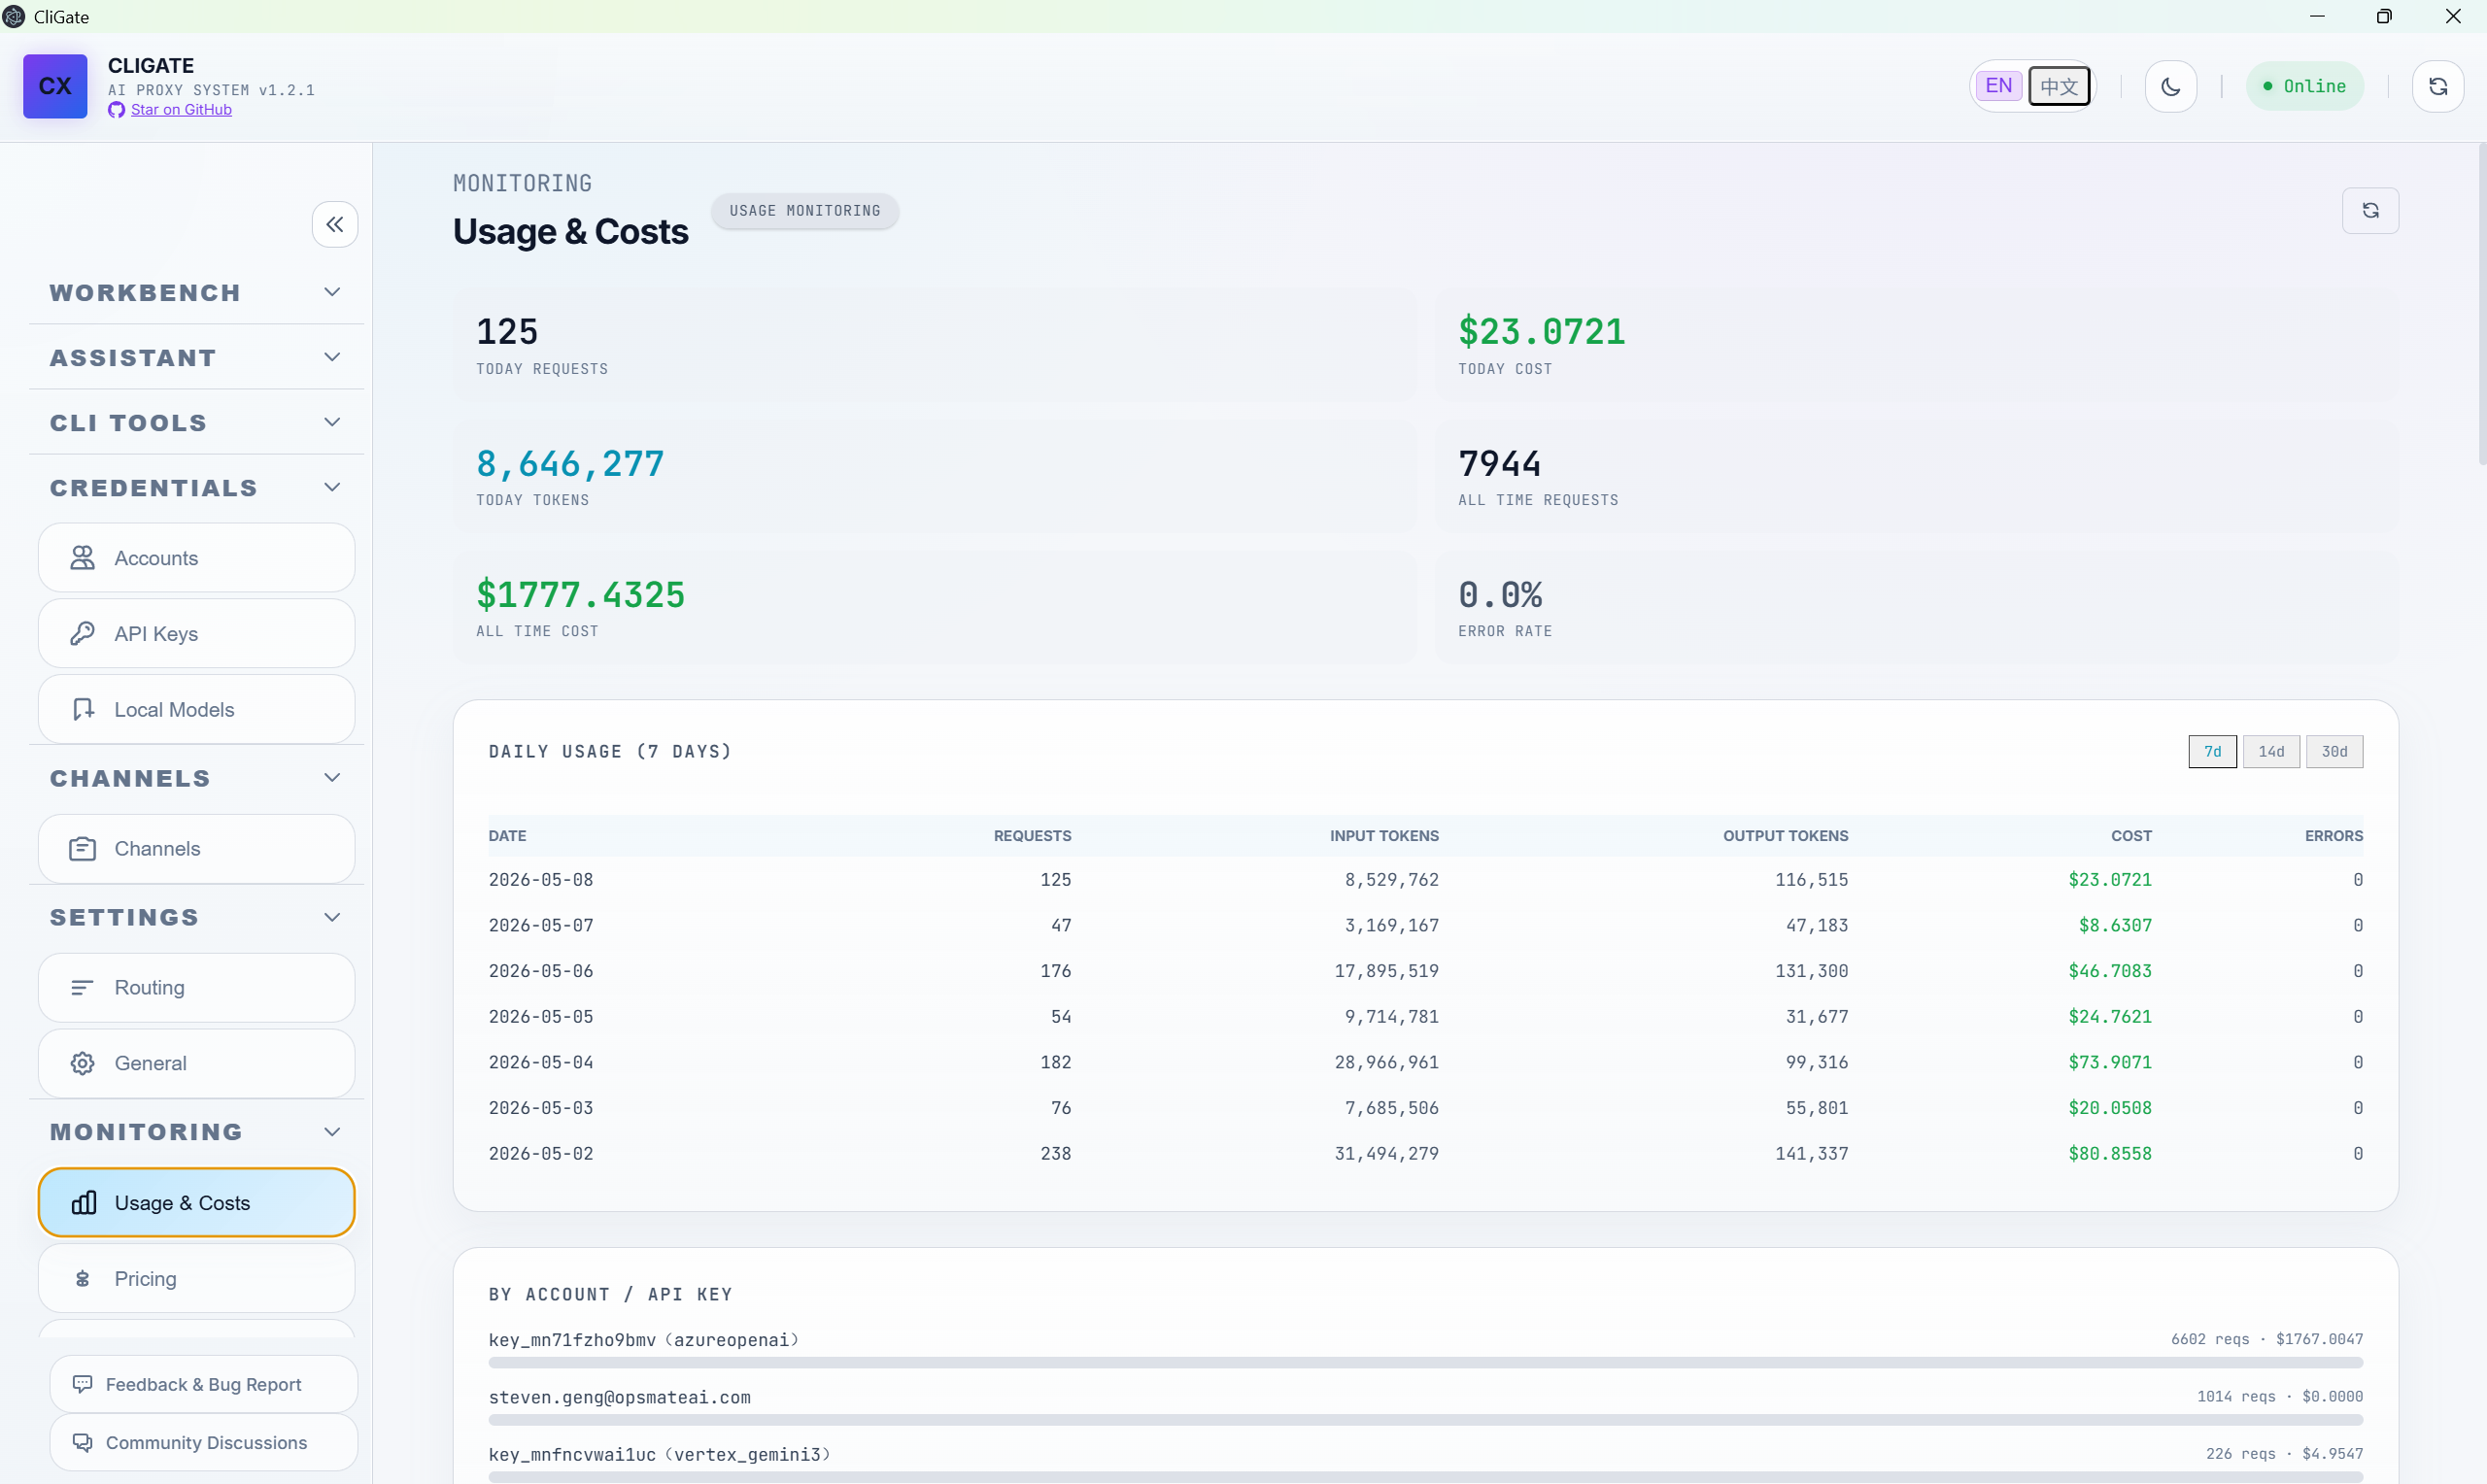Click the Usage & Costs chart icon

pyautogui.click(x=83, y=1203)
